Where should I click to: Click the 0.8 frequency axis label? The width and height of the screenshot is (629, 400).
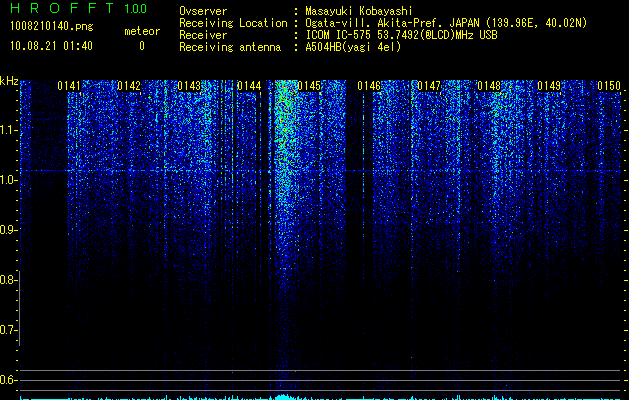coord(7,280)
